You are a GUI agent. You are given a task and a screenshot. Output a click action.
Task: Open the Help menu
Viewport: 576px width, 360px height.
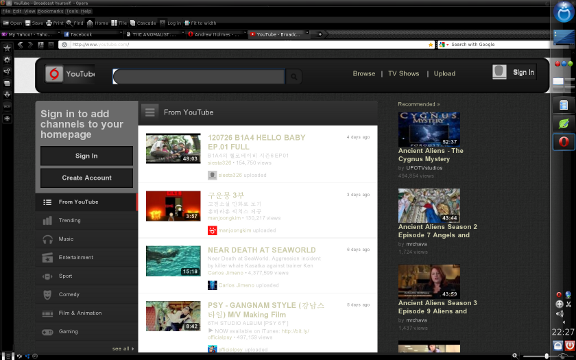pyautogui.click(x=86, y=11)
